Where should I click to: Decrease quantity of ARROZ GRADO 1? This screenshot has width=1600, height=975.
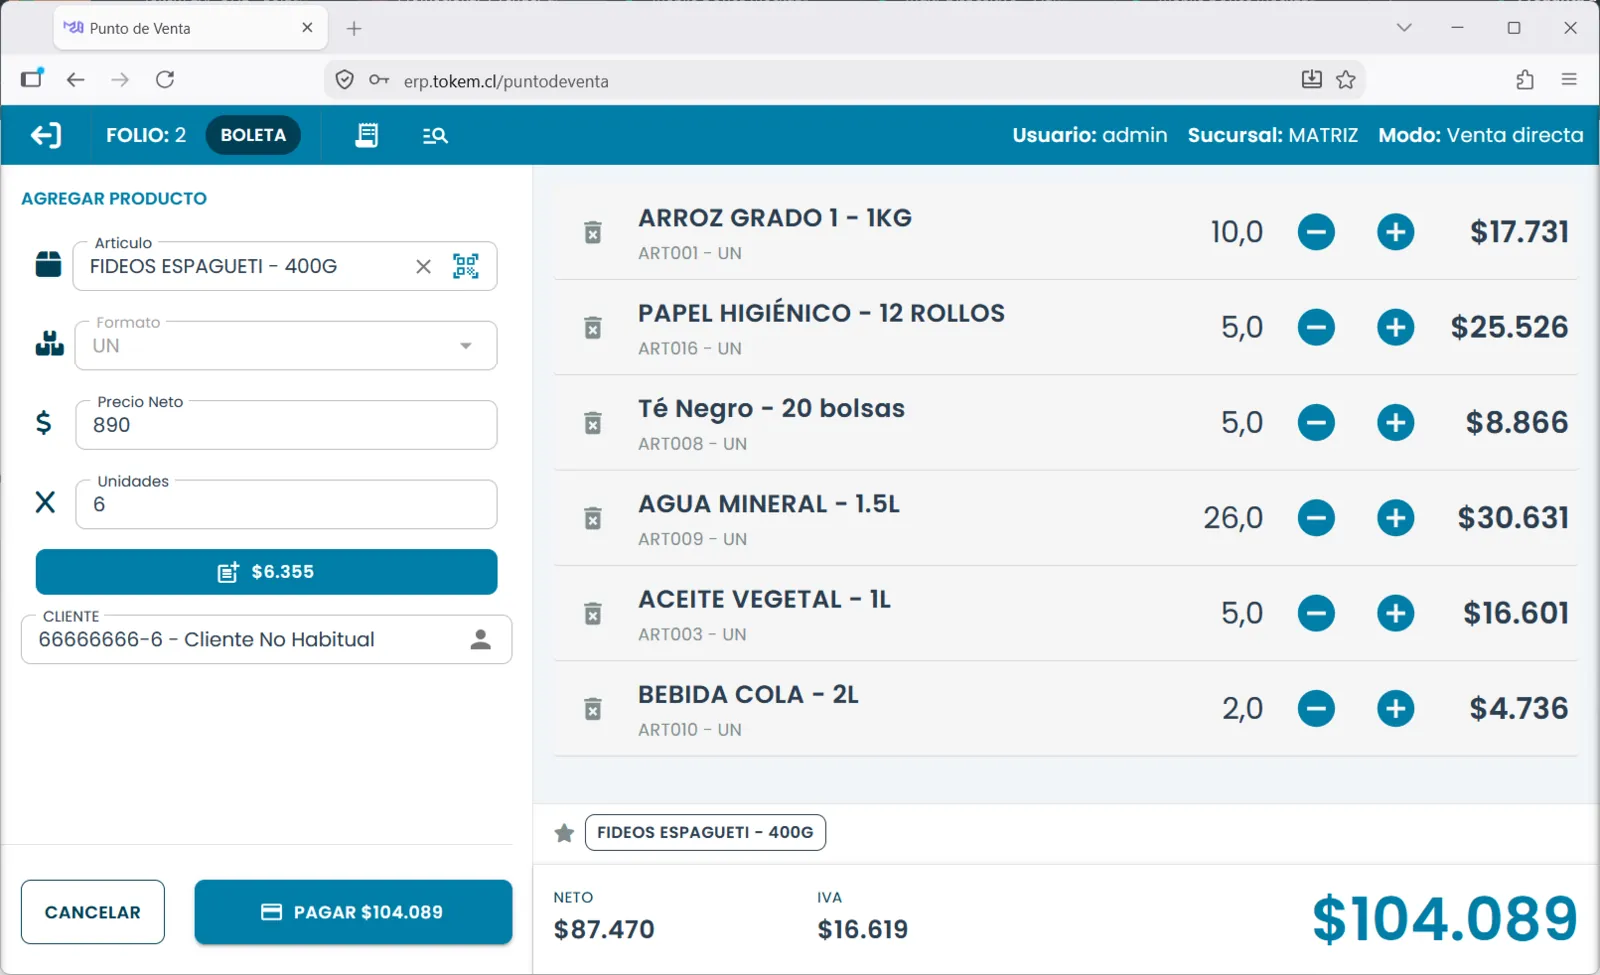point(1316,232)
